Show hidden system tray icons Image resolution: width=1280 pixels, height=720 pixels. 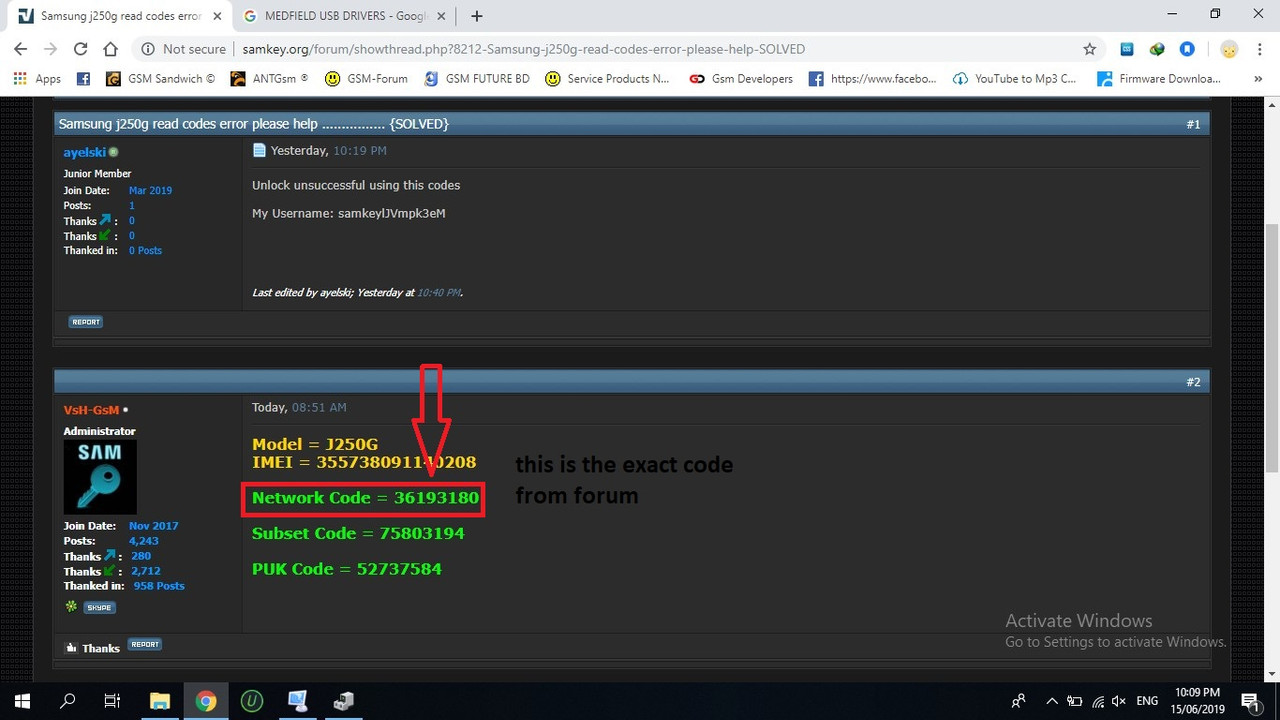point(1051,701)
